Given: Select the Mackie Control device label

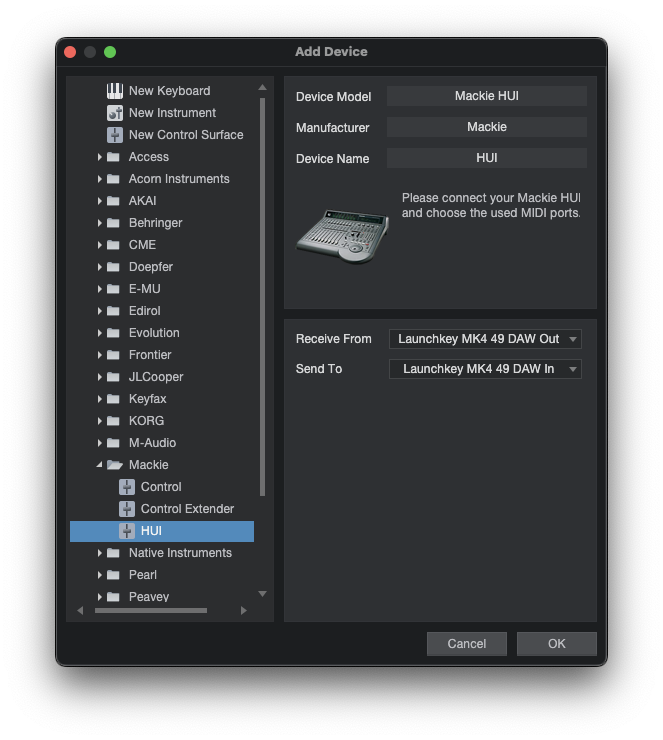Looking at the screenshot, I should tap(161, 487).
